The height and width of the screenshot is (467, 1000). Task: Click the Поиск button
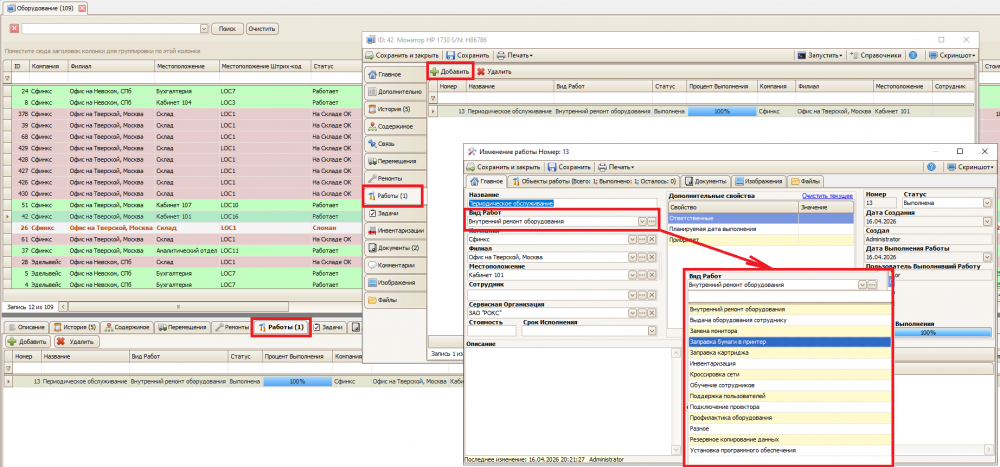tap(227, 29)
